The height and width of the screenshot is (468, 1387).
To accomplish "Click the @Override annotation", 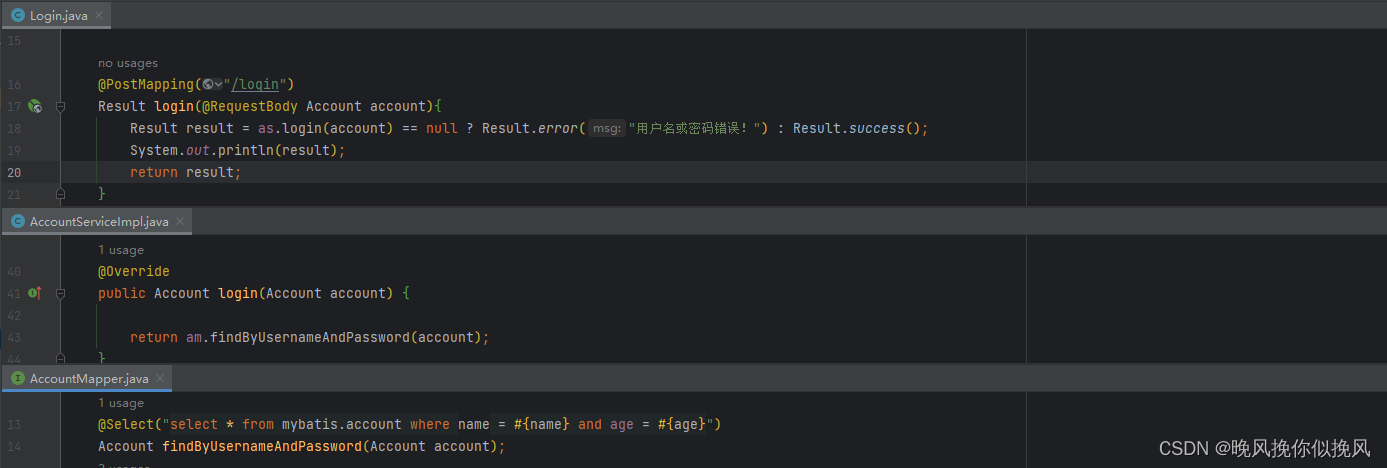I will tap(134, 271).
